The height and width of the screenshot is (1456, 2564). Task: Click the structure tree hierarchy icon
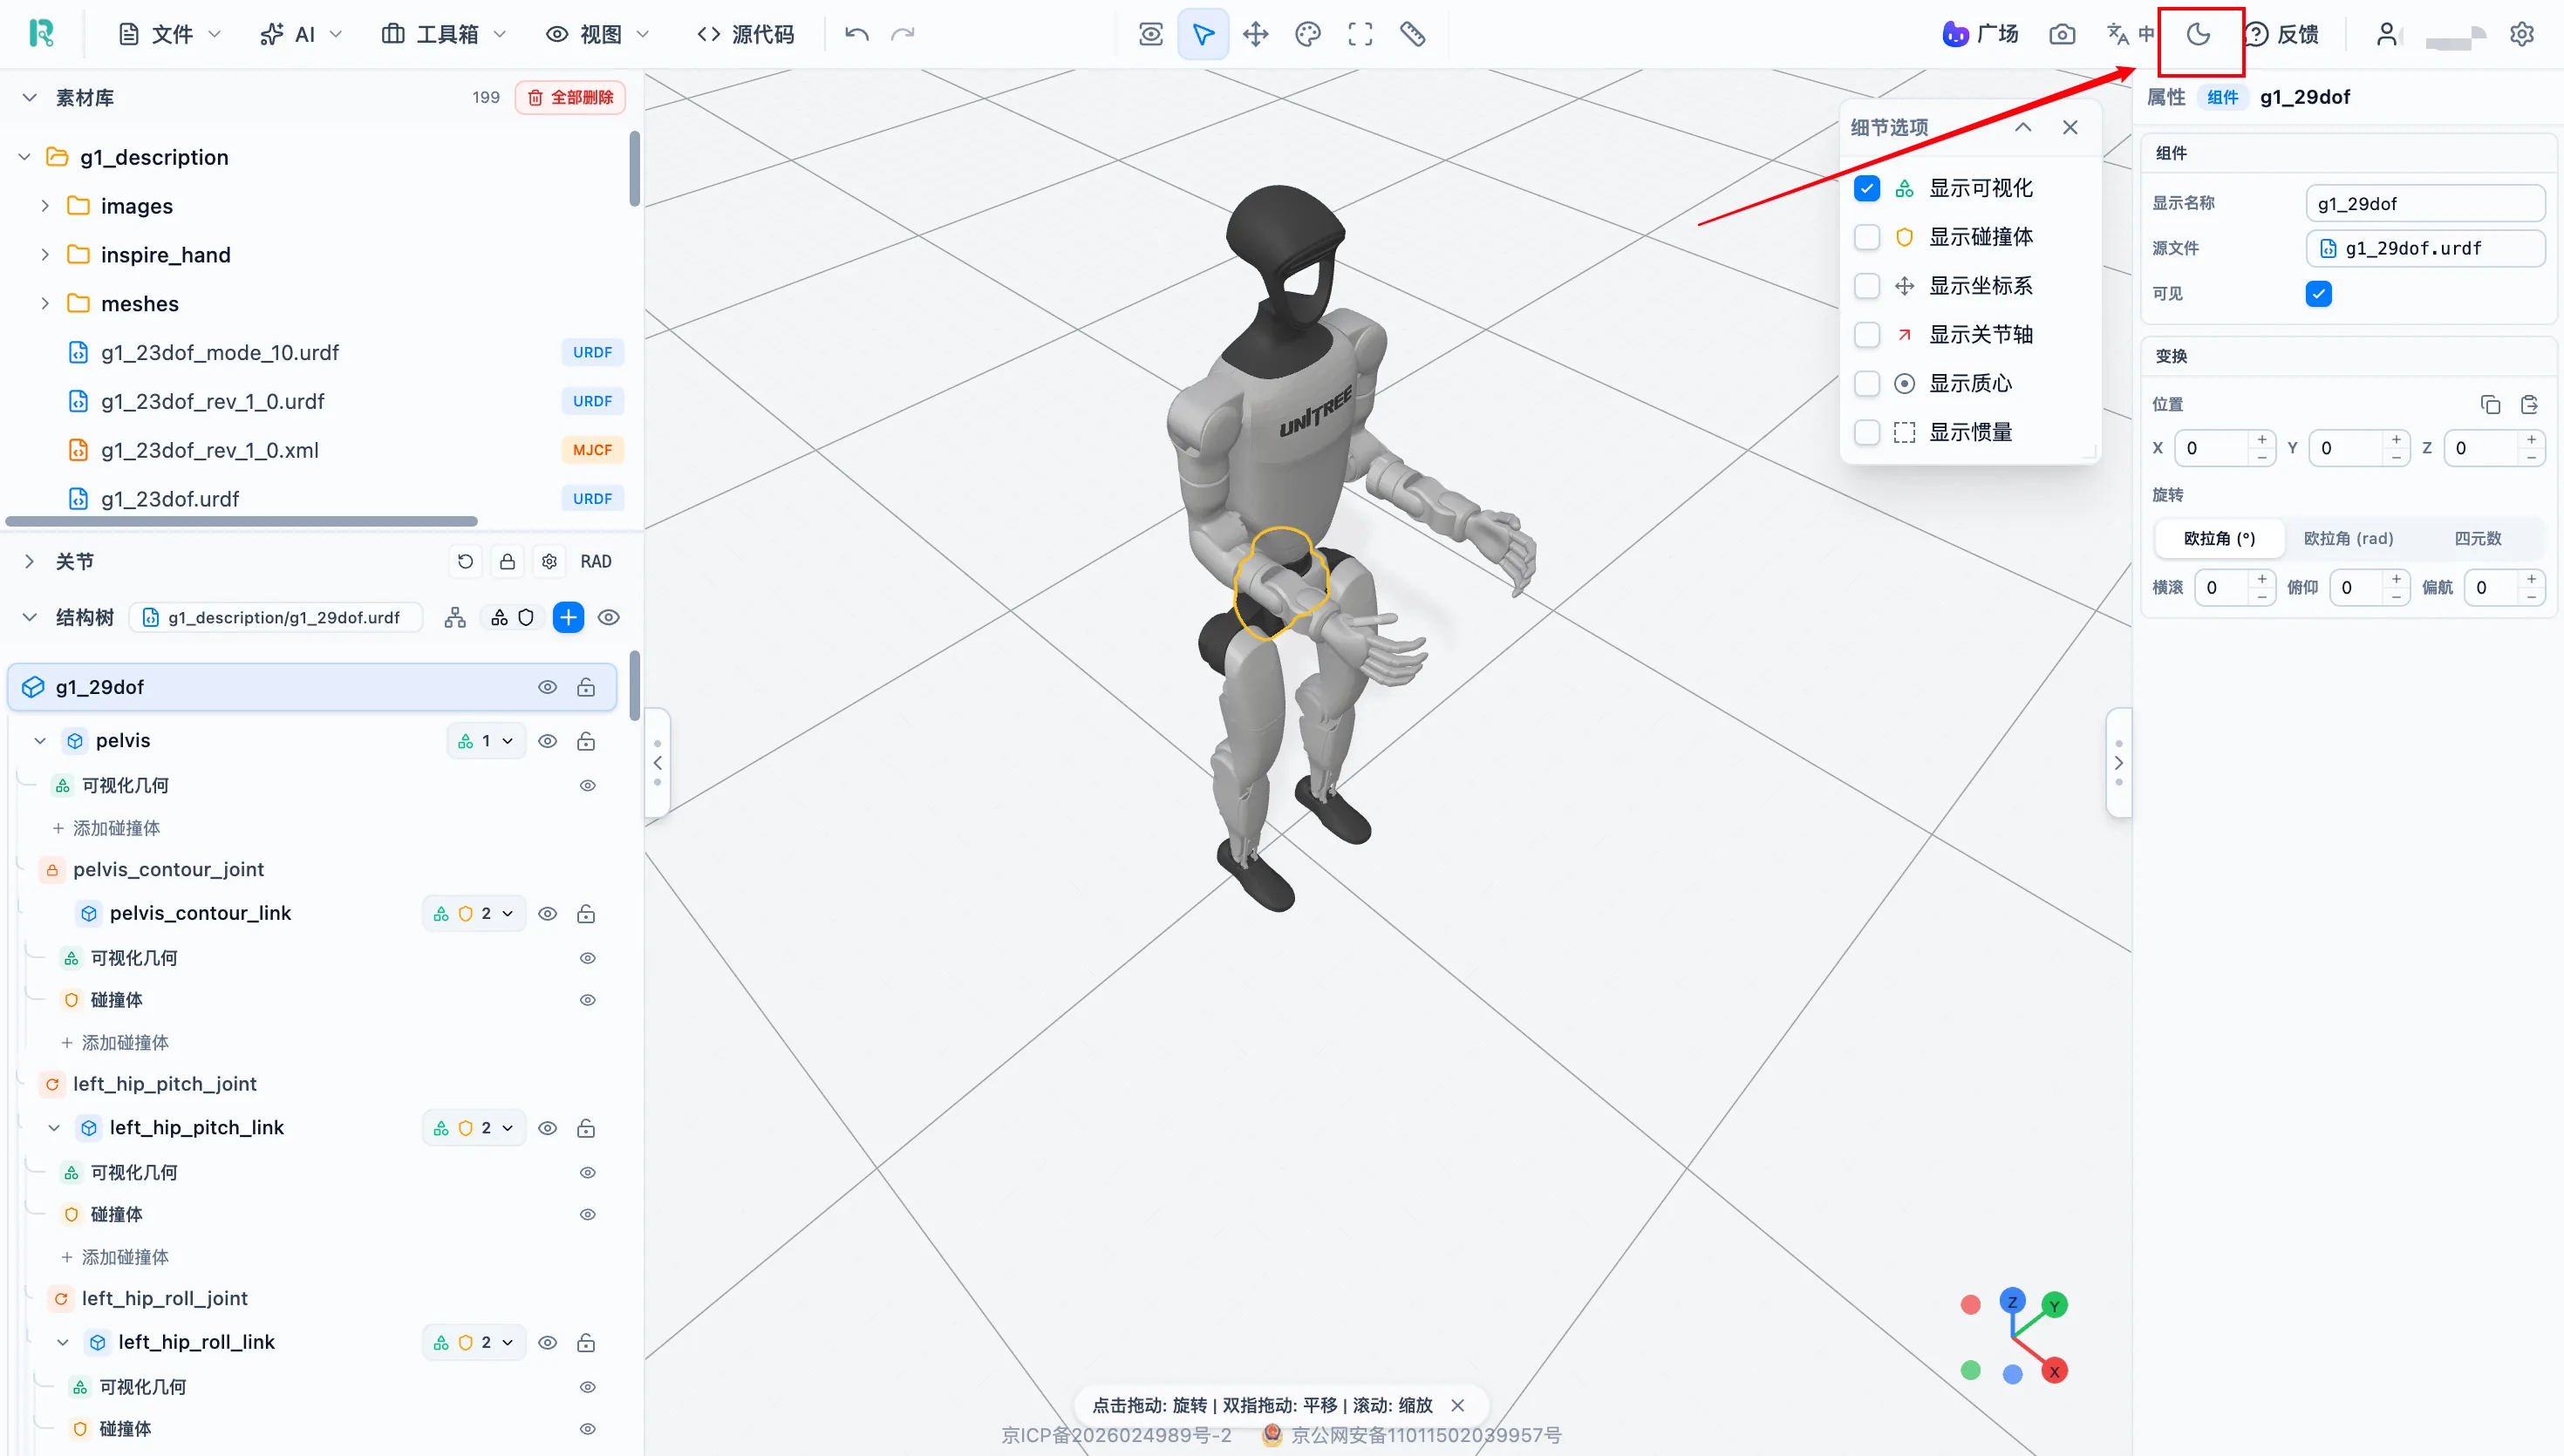tap(455, 617)
